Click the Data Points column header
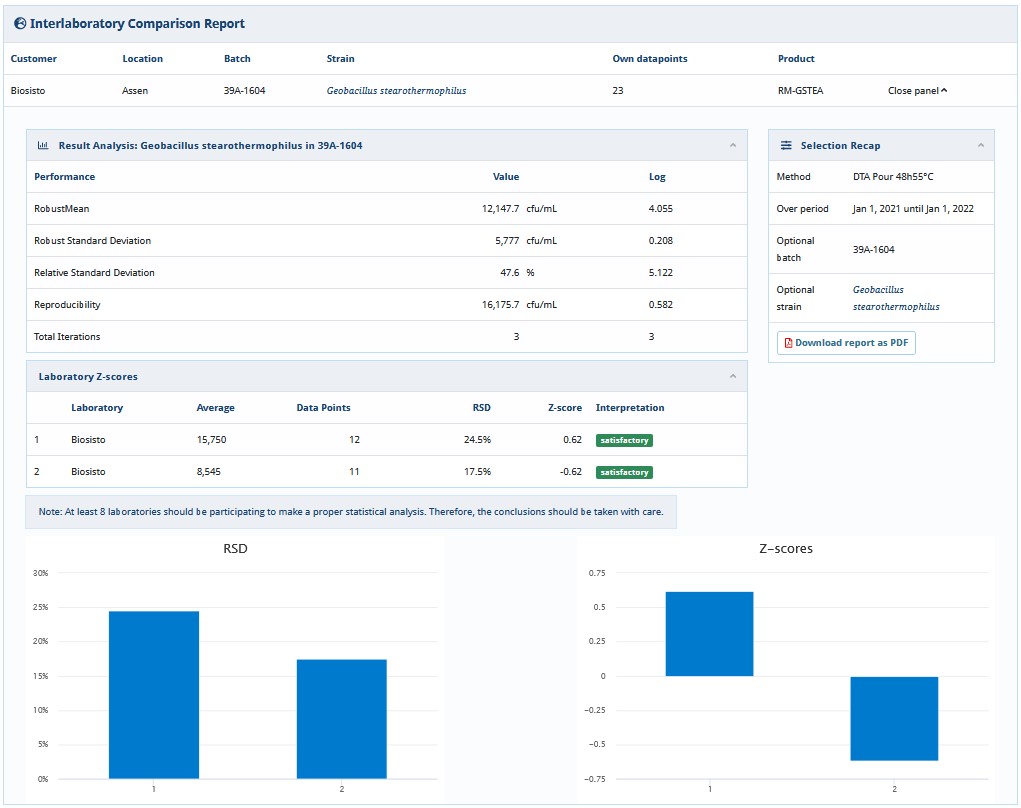This screenshot has width=1021, height=808. click(323, 408)
